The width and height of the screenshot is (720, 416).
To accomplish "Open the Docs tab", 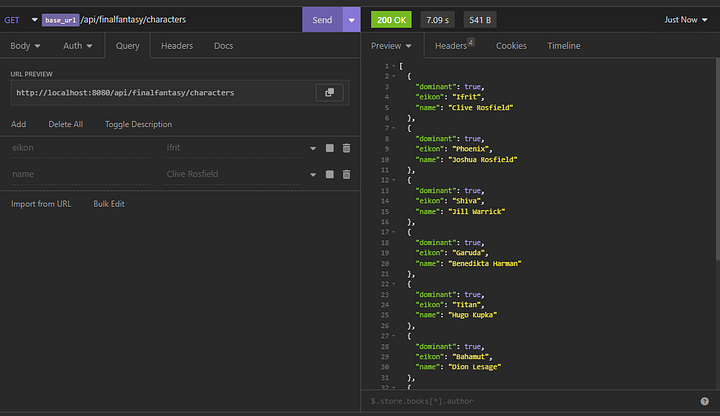I will click(x=224, y=46).
